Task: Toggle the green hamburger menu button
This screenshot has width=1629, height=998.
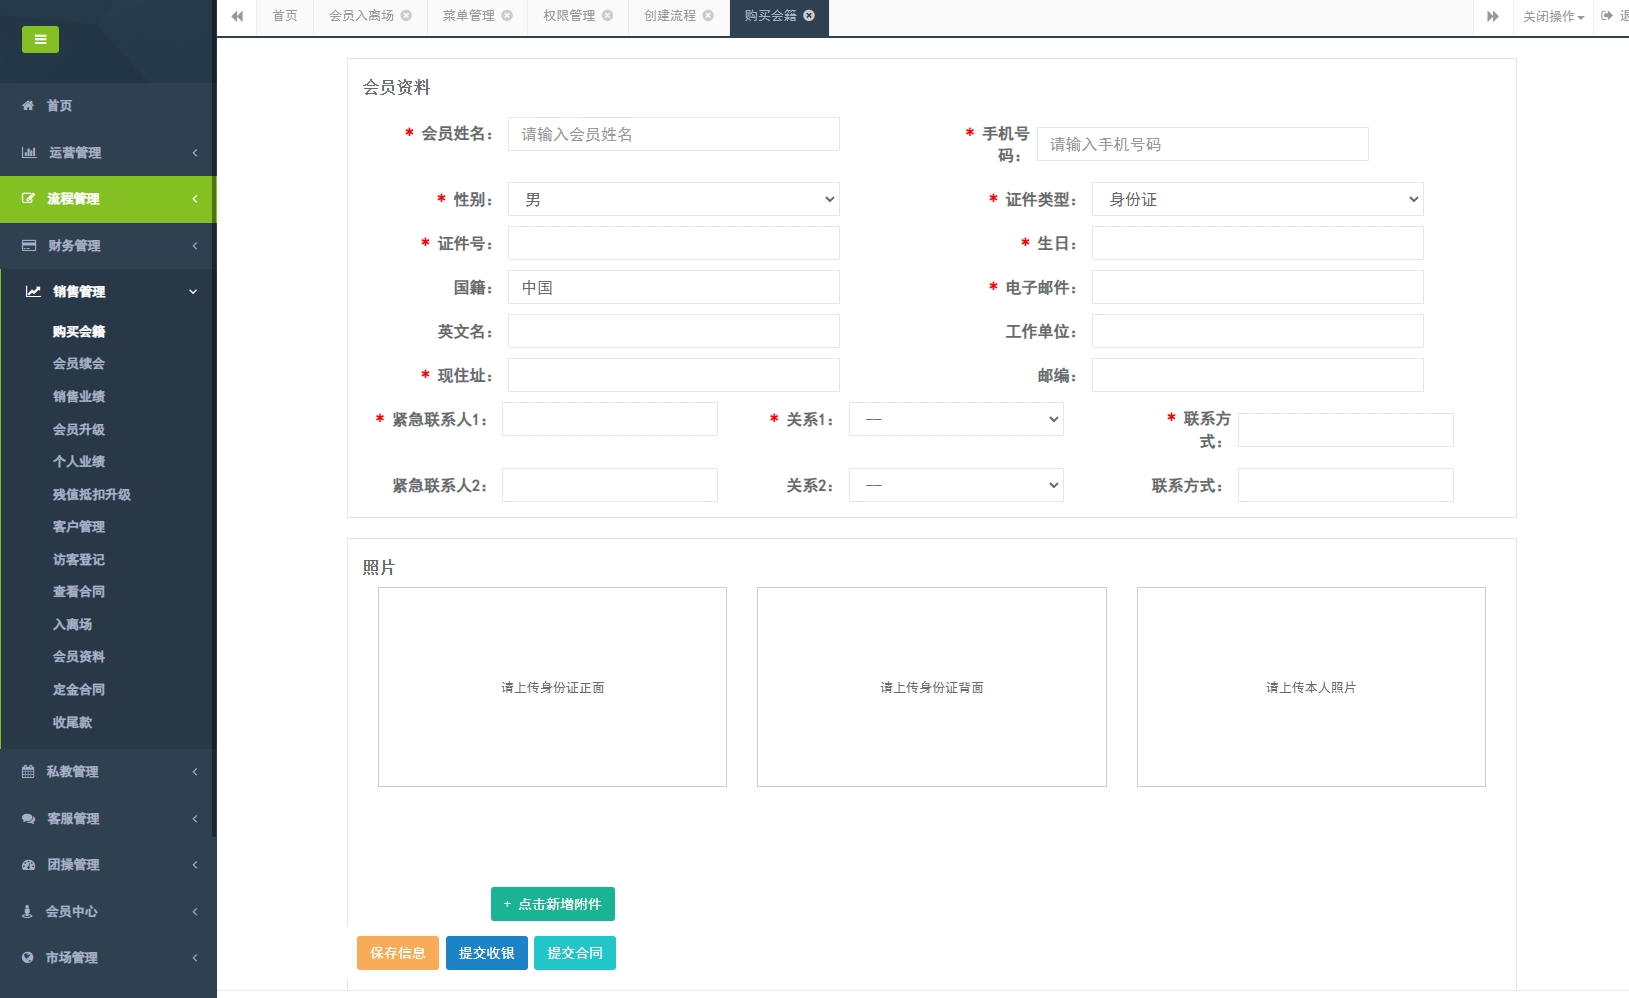Action: (x=40, y=39)
